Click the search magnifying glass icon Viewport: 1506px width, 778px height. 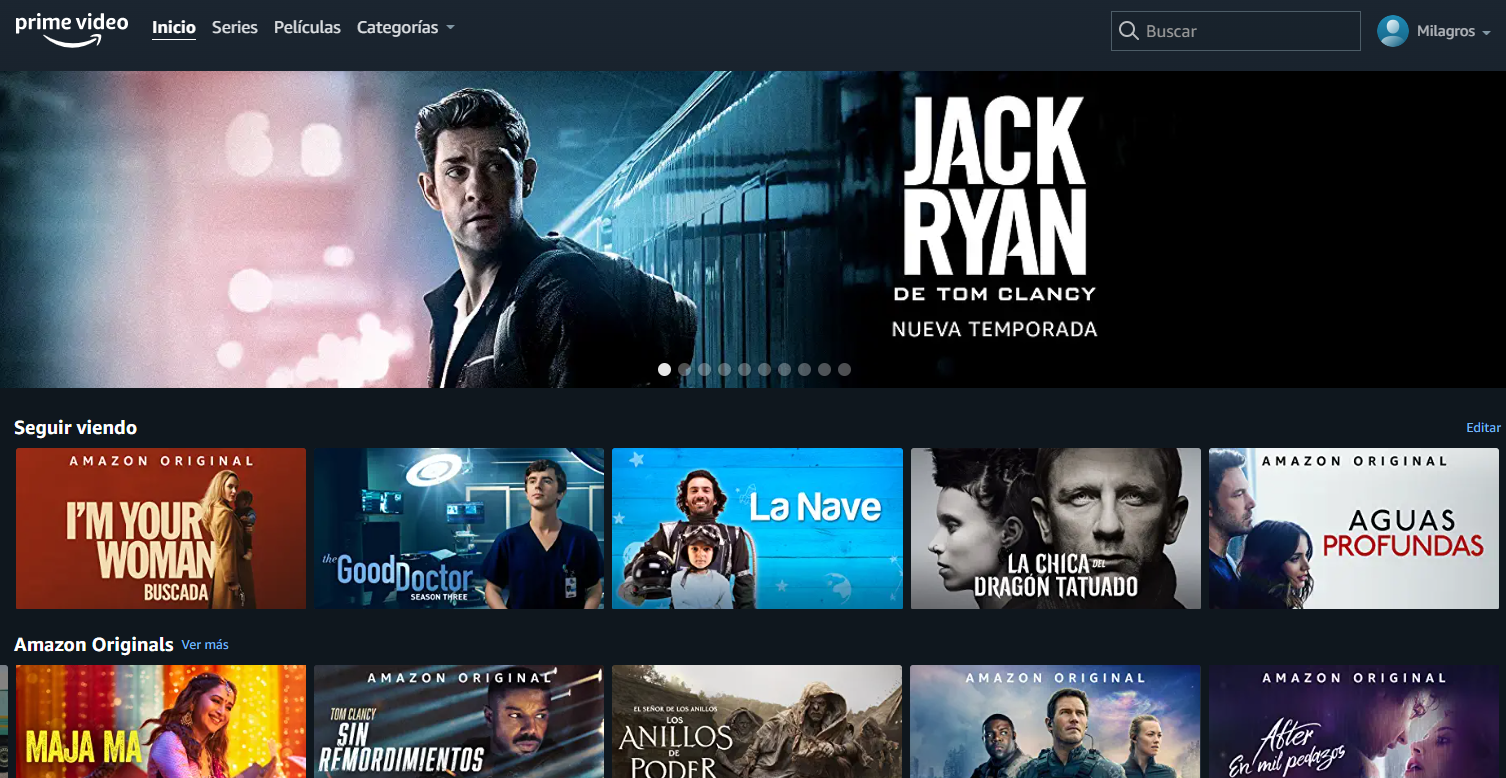pyautogui.click(x=1129, y=31)
